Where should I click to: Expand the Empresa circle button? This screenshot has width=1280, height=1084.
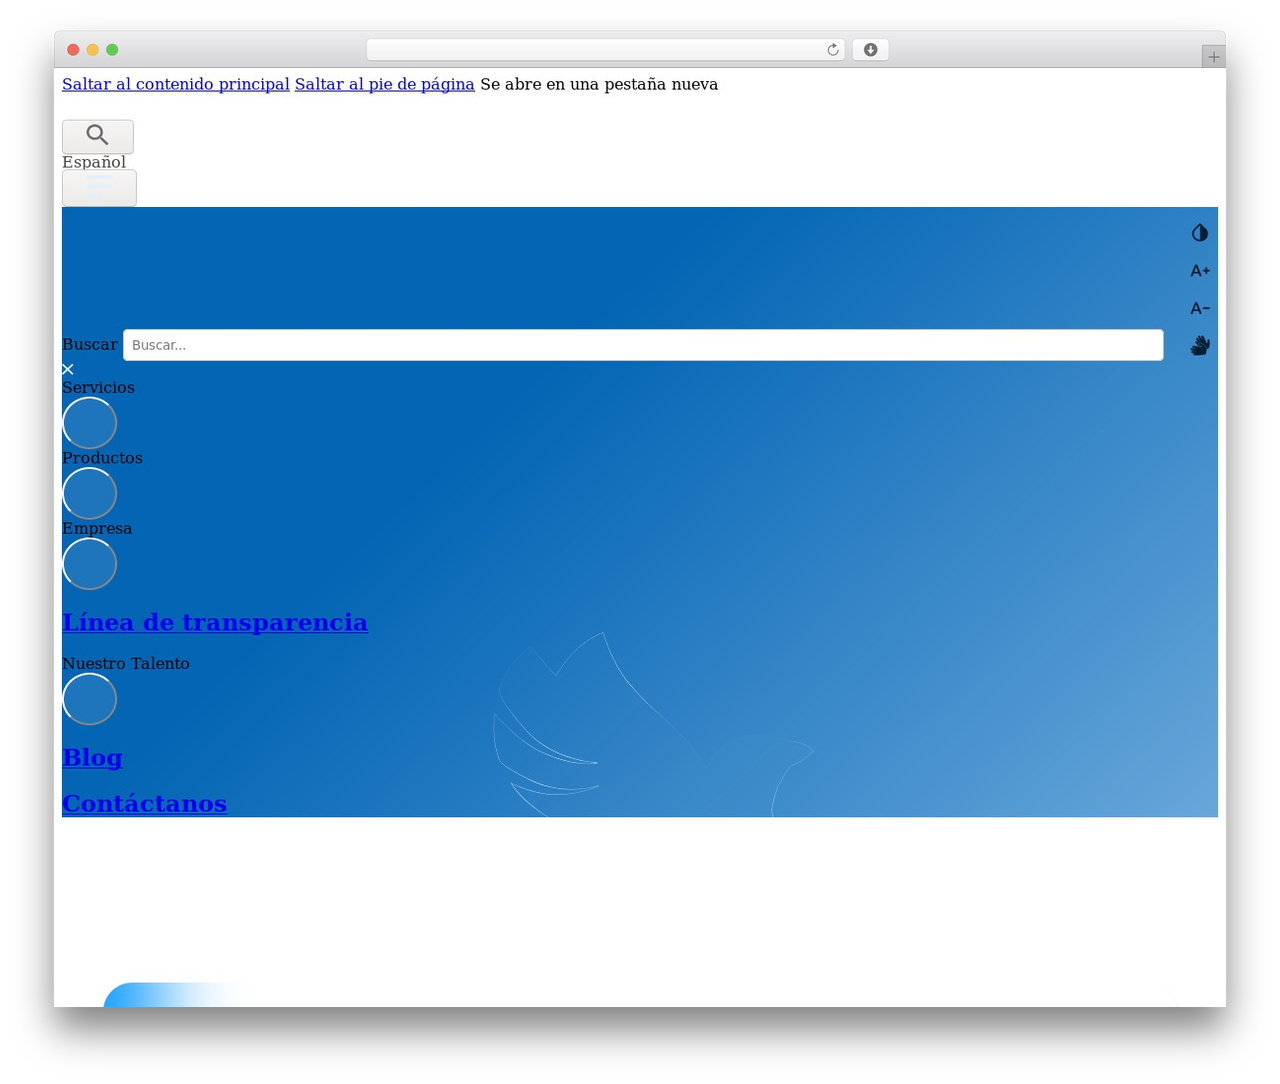(90, 564)
